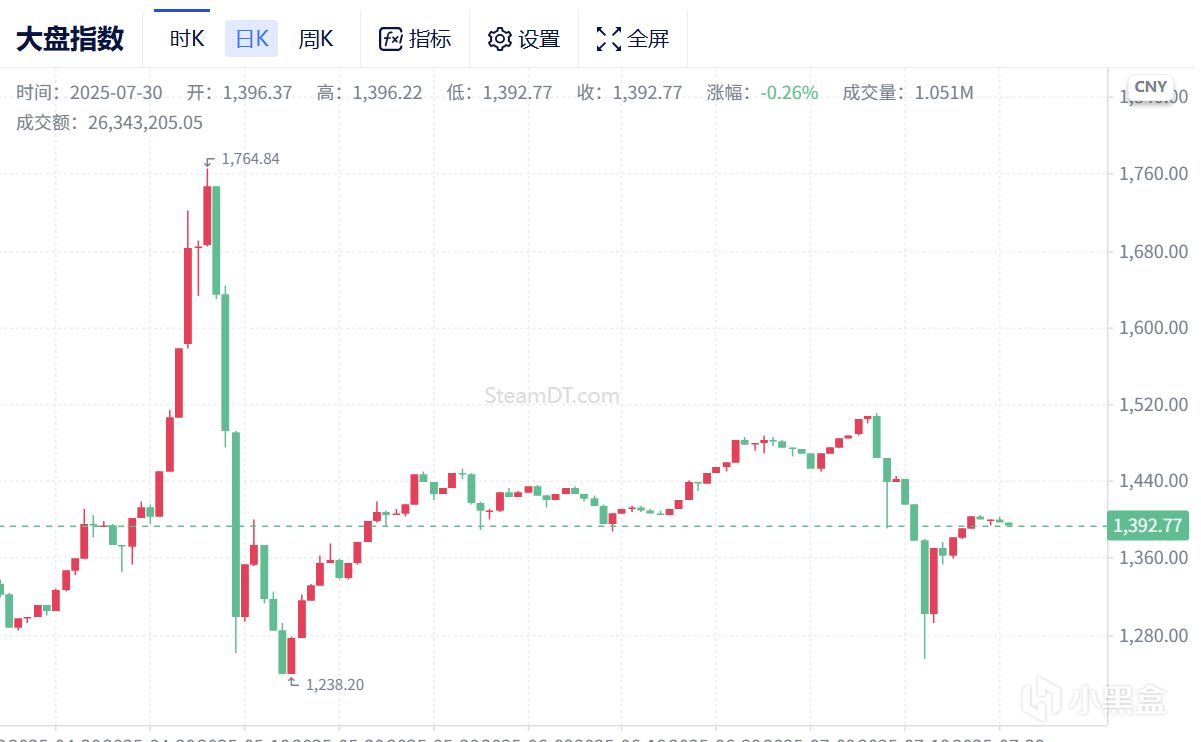Switch to the 时K hourly chart tab
Screen dimensions: 1201x742
187,39
